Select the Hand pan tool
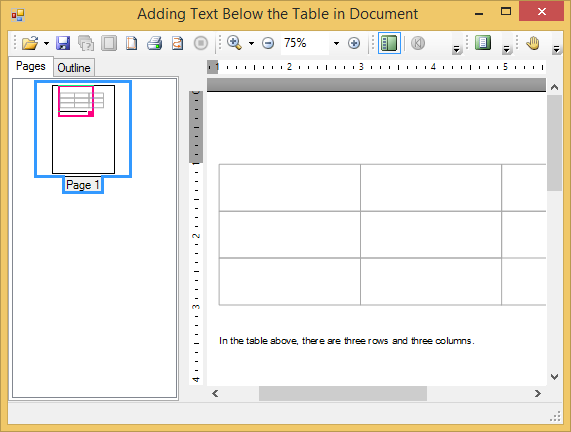571x432 pixels. pos(533,43)
